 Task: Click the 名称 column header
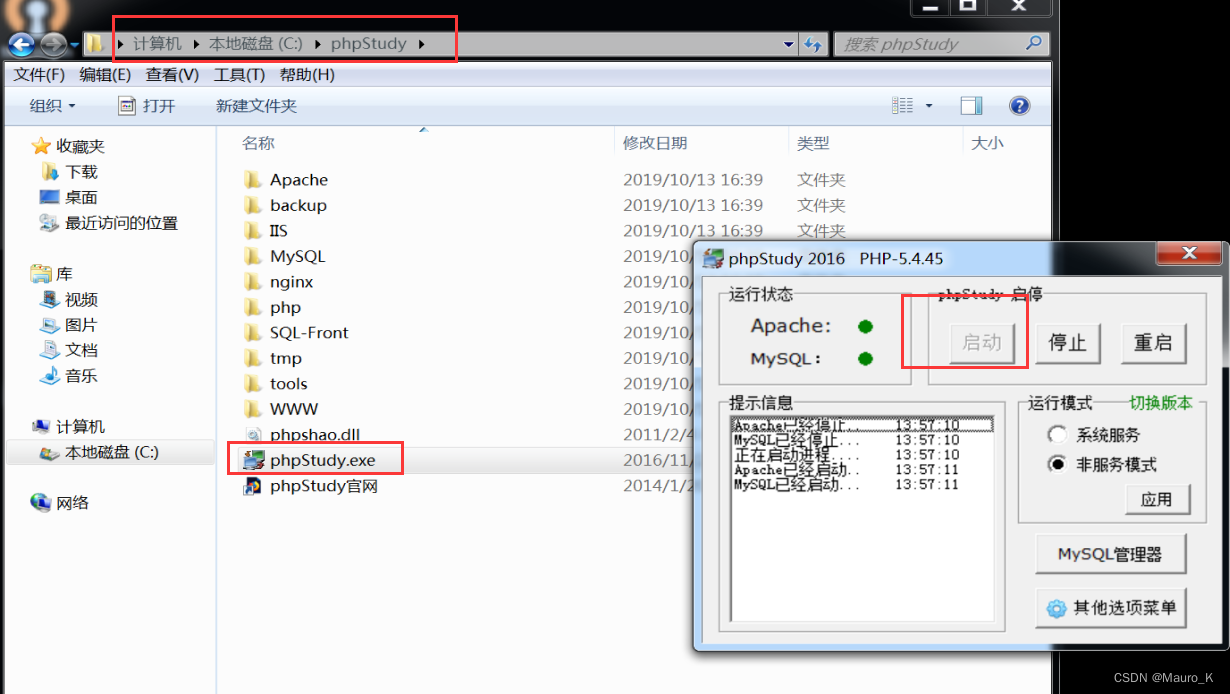pyautogui.click(x=258, y=143)
